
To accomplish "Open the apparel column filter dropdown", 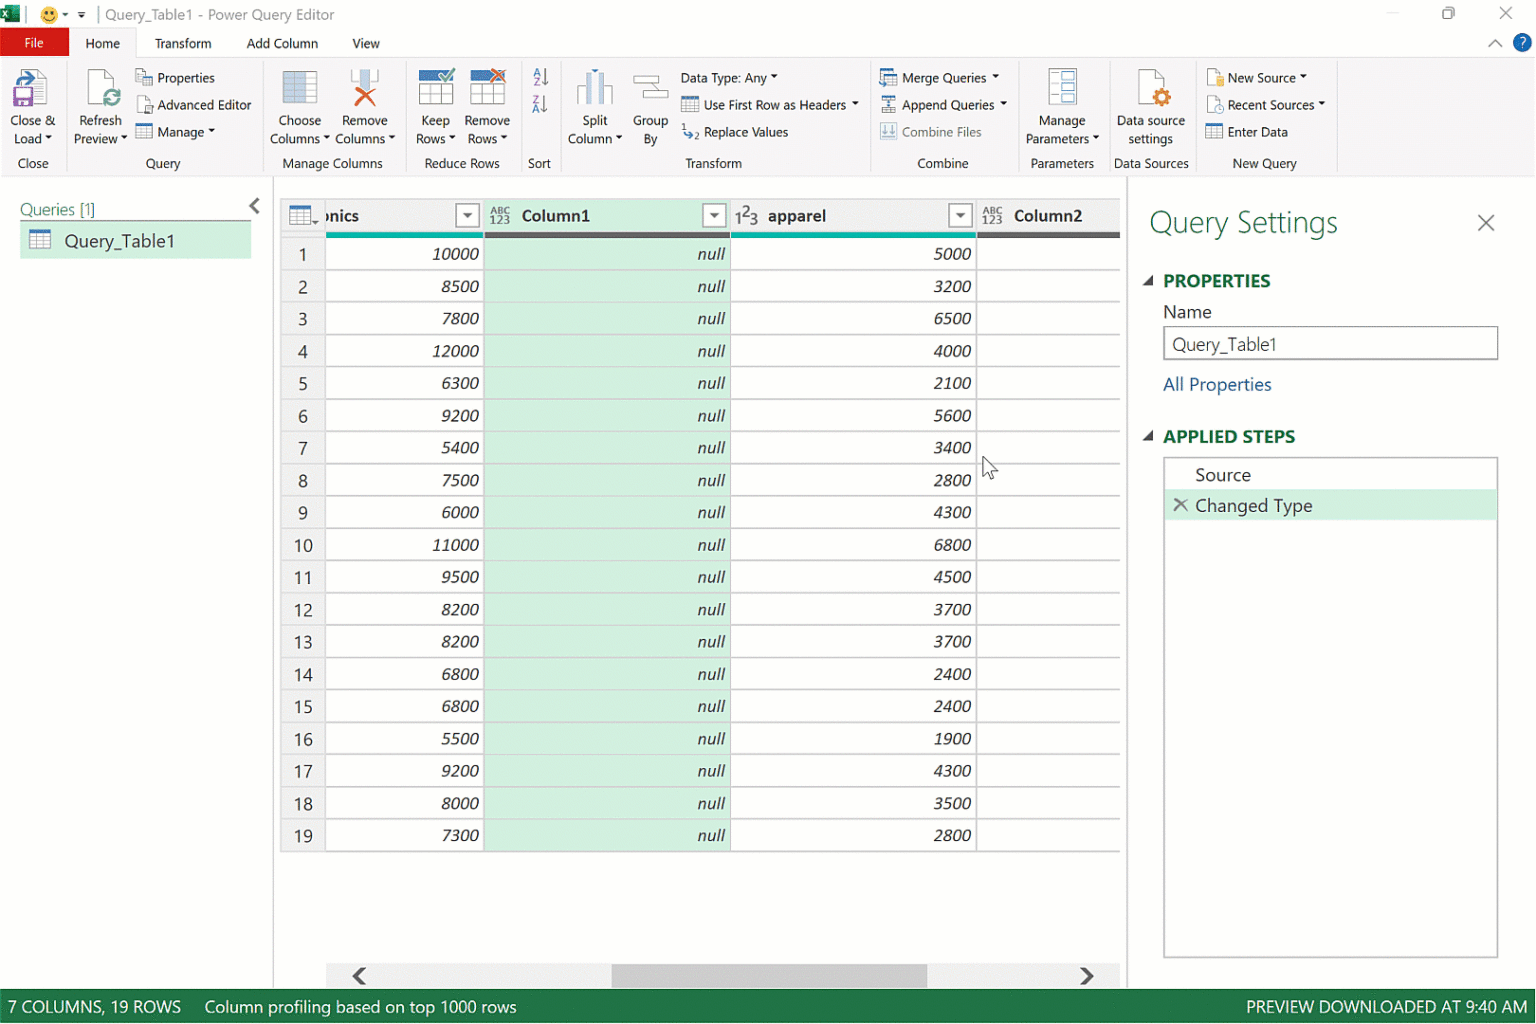I will [x=959, y=216].
